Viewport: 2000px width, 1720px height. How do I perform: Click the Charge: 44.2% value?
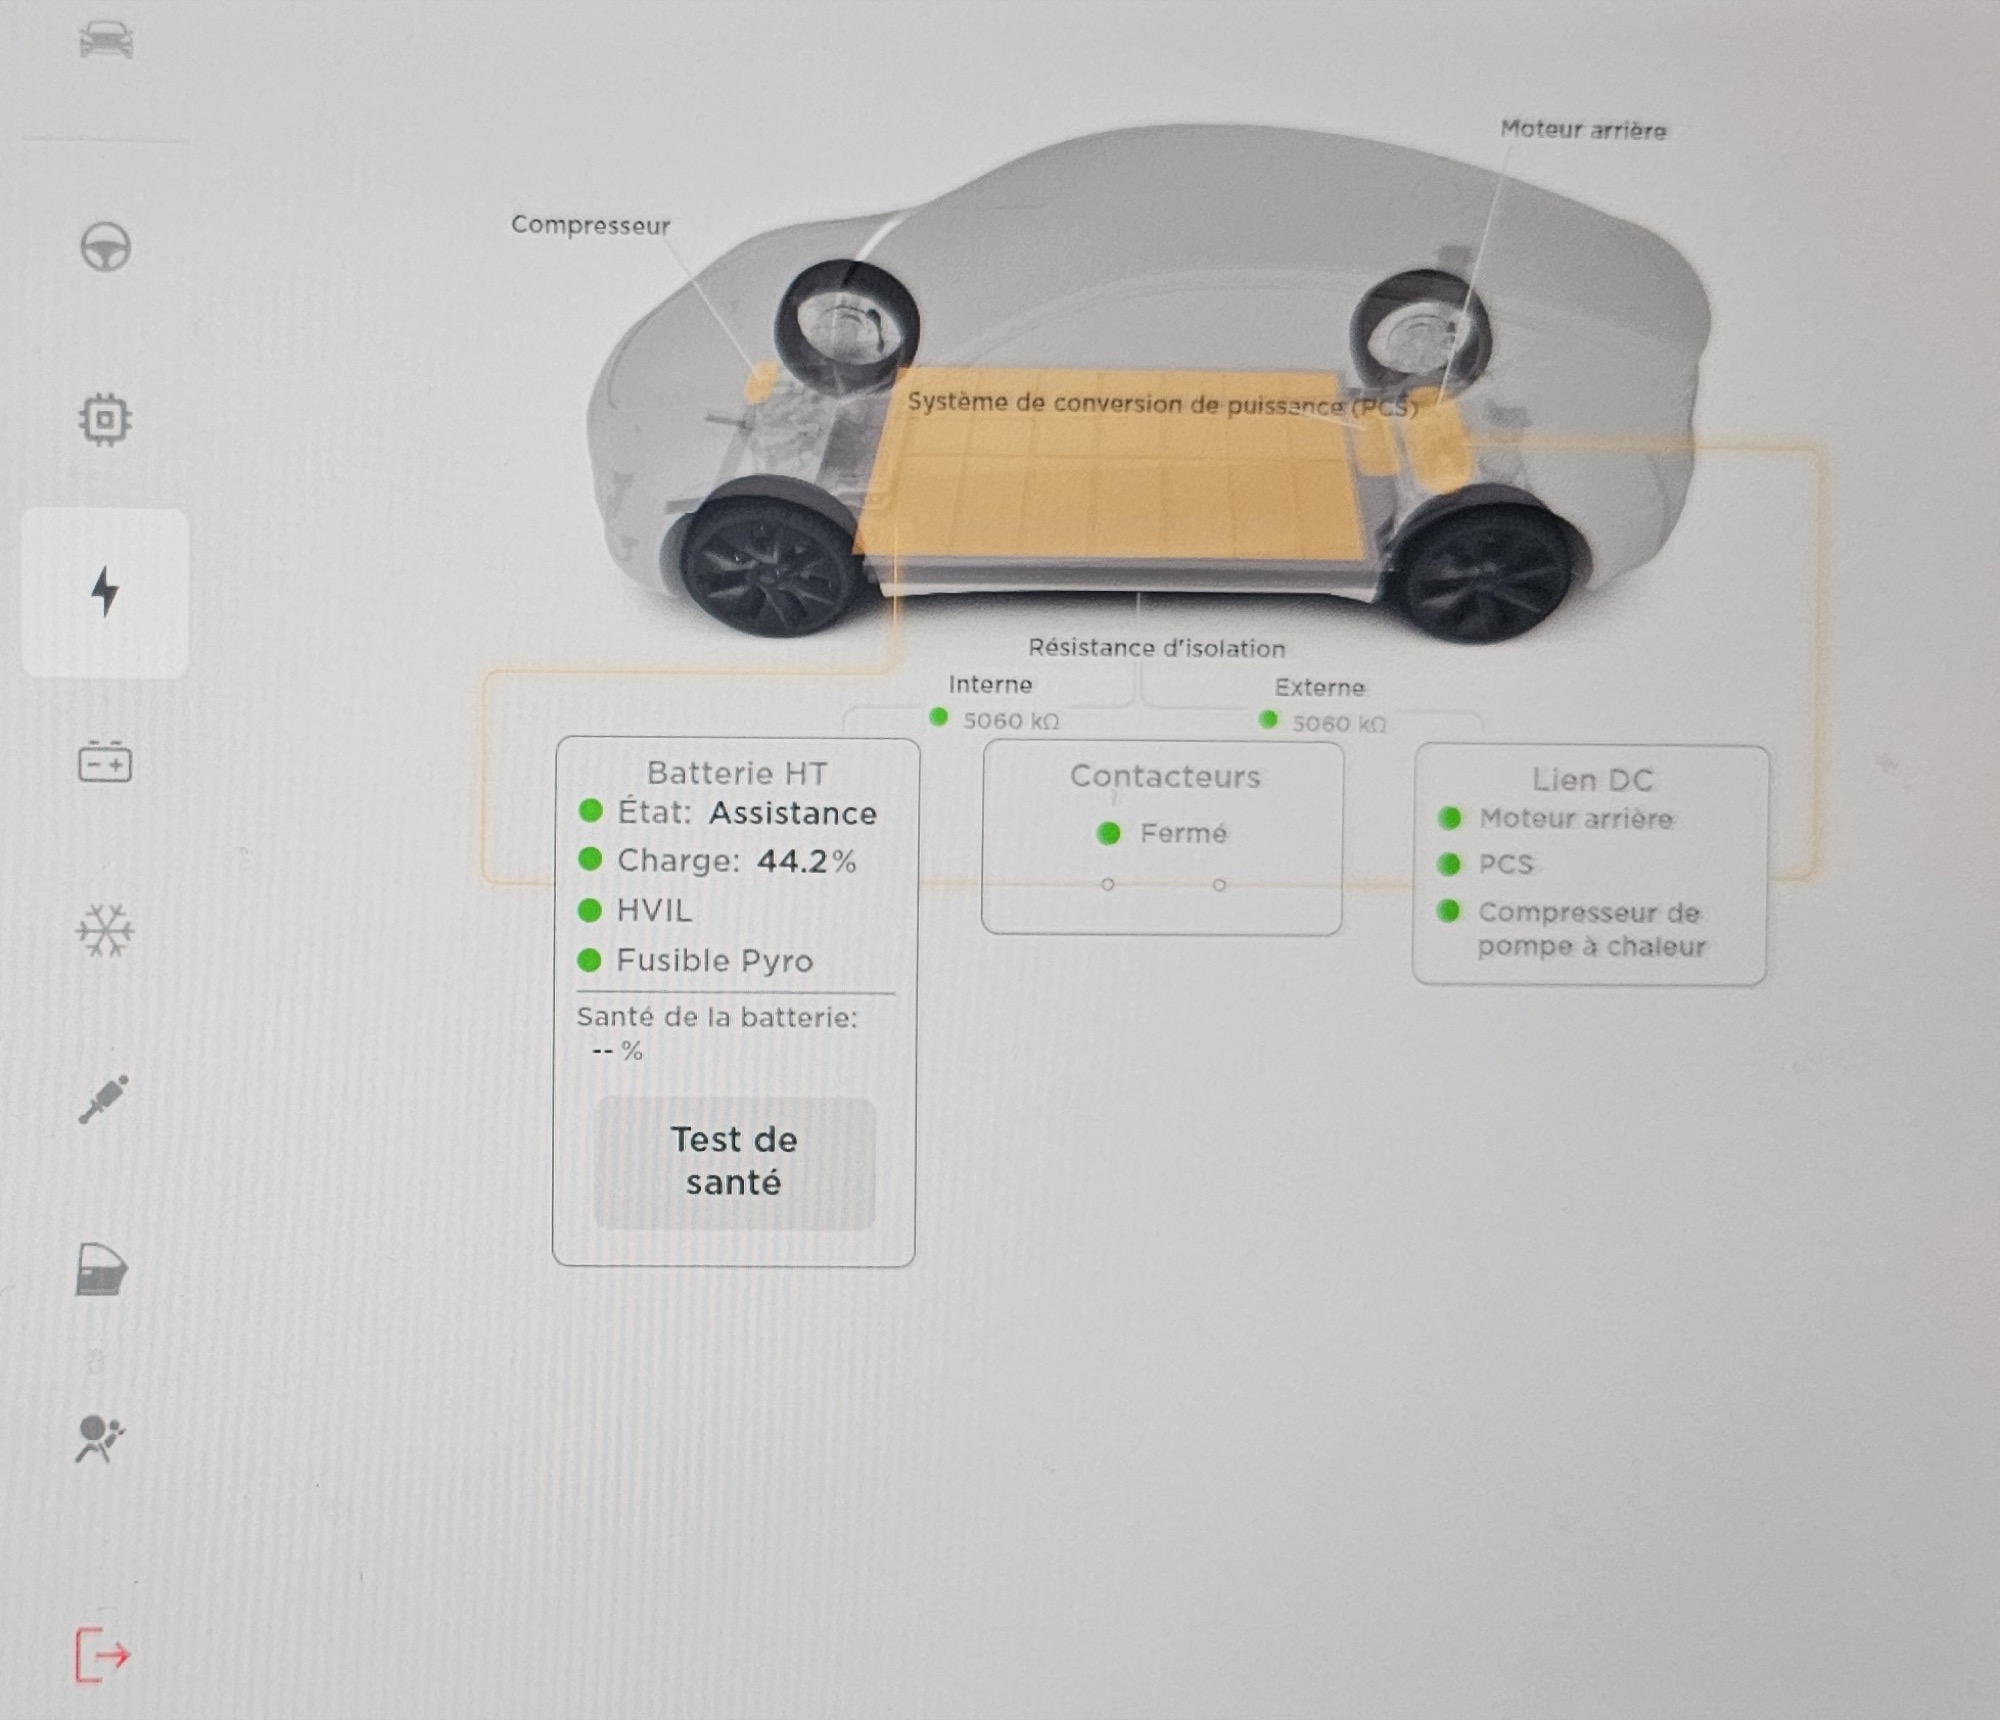pyautogui.click(x=807, y=861)
